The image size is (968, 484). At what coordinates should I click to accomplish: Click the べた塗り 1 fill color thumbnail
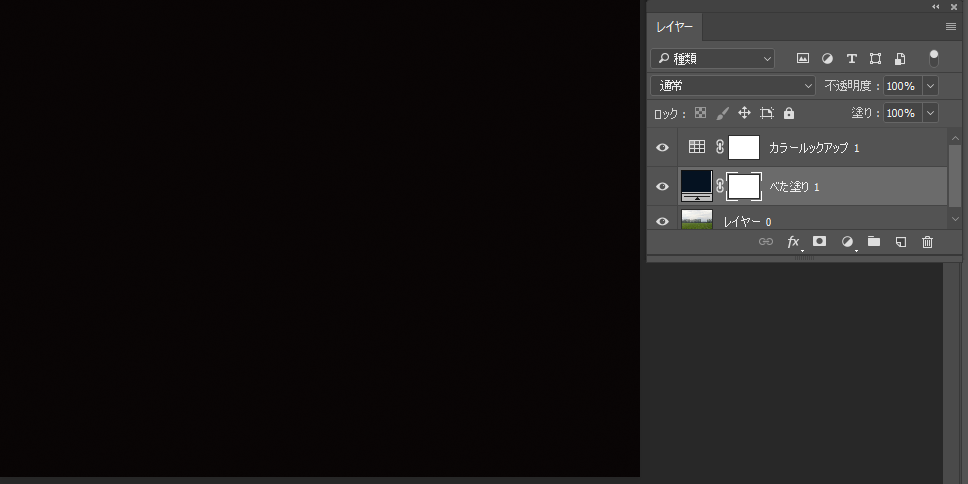[696, 186]
